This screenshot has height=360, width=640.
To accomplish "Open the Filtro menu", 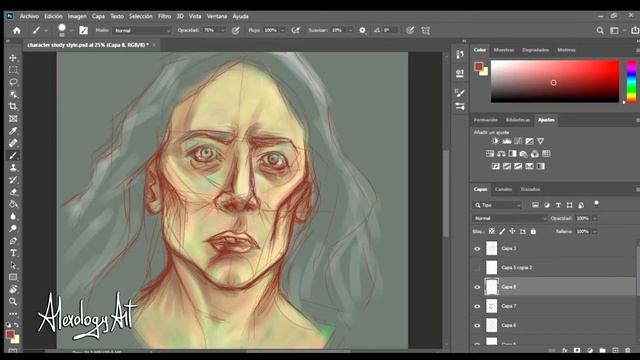I will click(164, 16).
